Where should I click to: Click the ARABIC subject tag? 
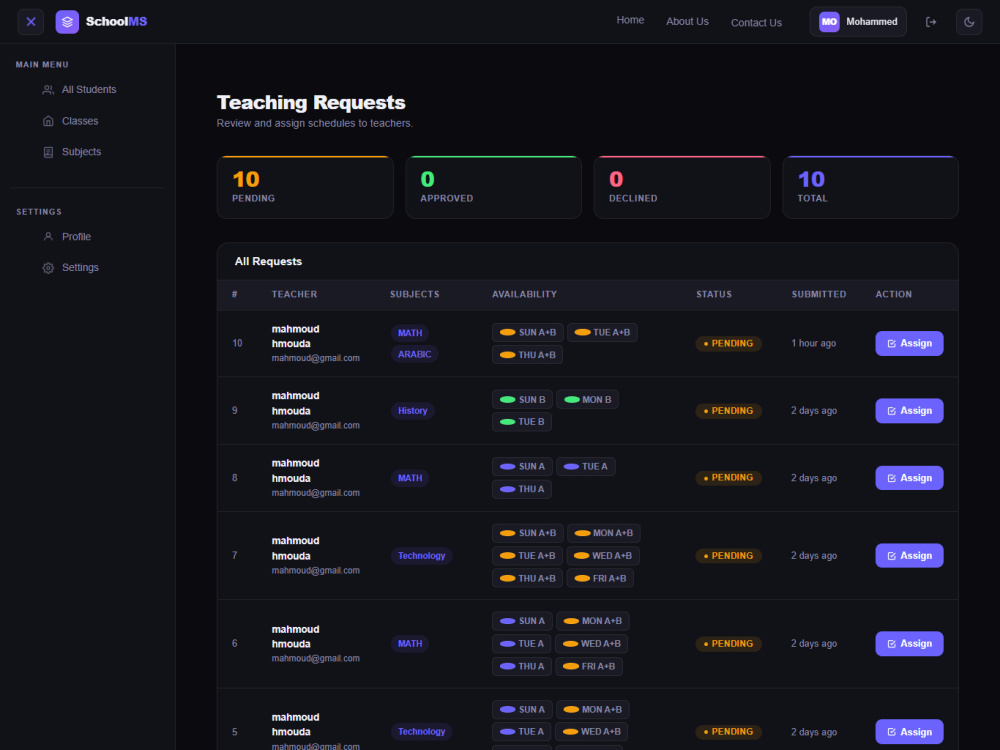pos(415,355)
